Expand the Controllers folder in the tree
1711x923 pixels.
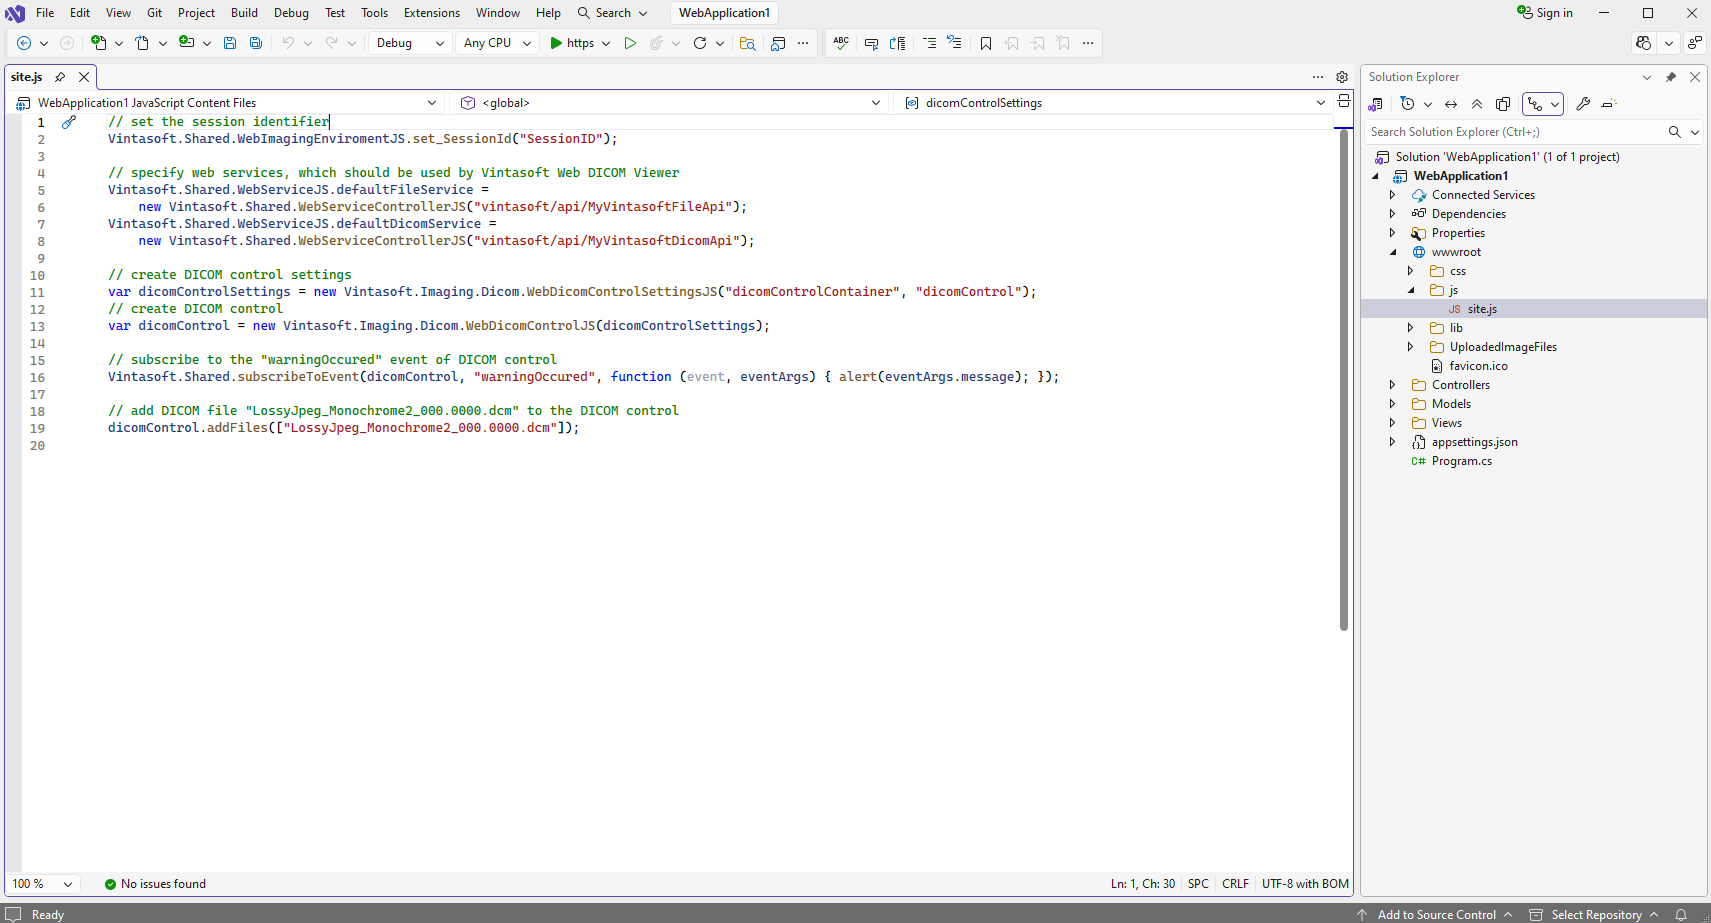pyautogui.click(x=1392, y=385)
